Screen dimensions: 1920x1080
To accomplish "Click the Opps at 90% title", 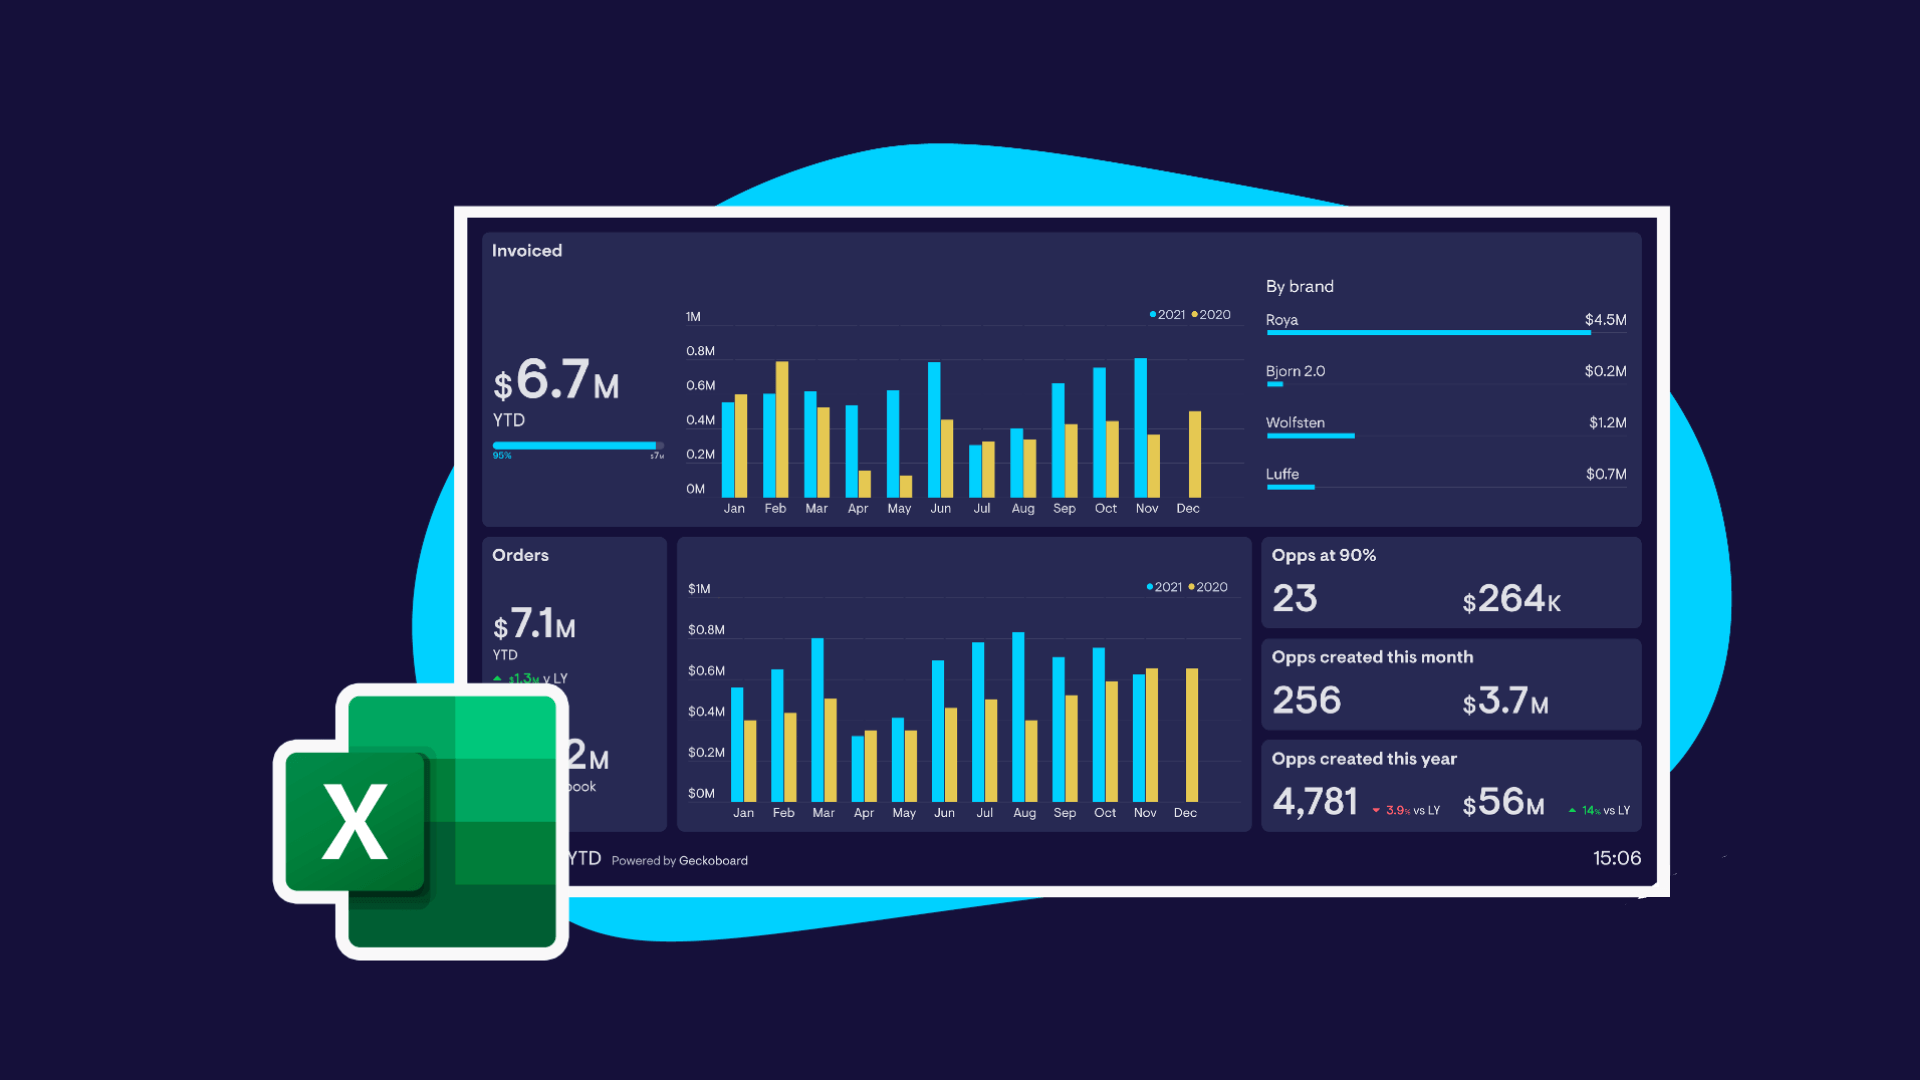I will (1323, 555).
